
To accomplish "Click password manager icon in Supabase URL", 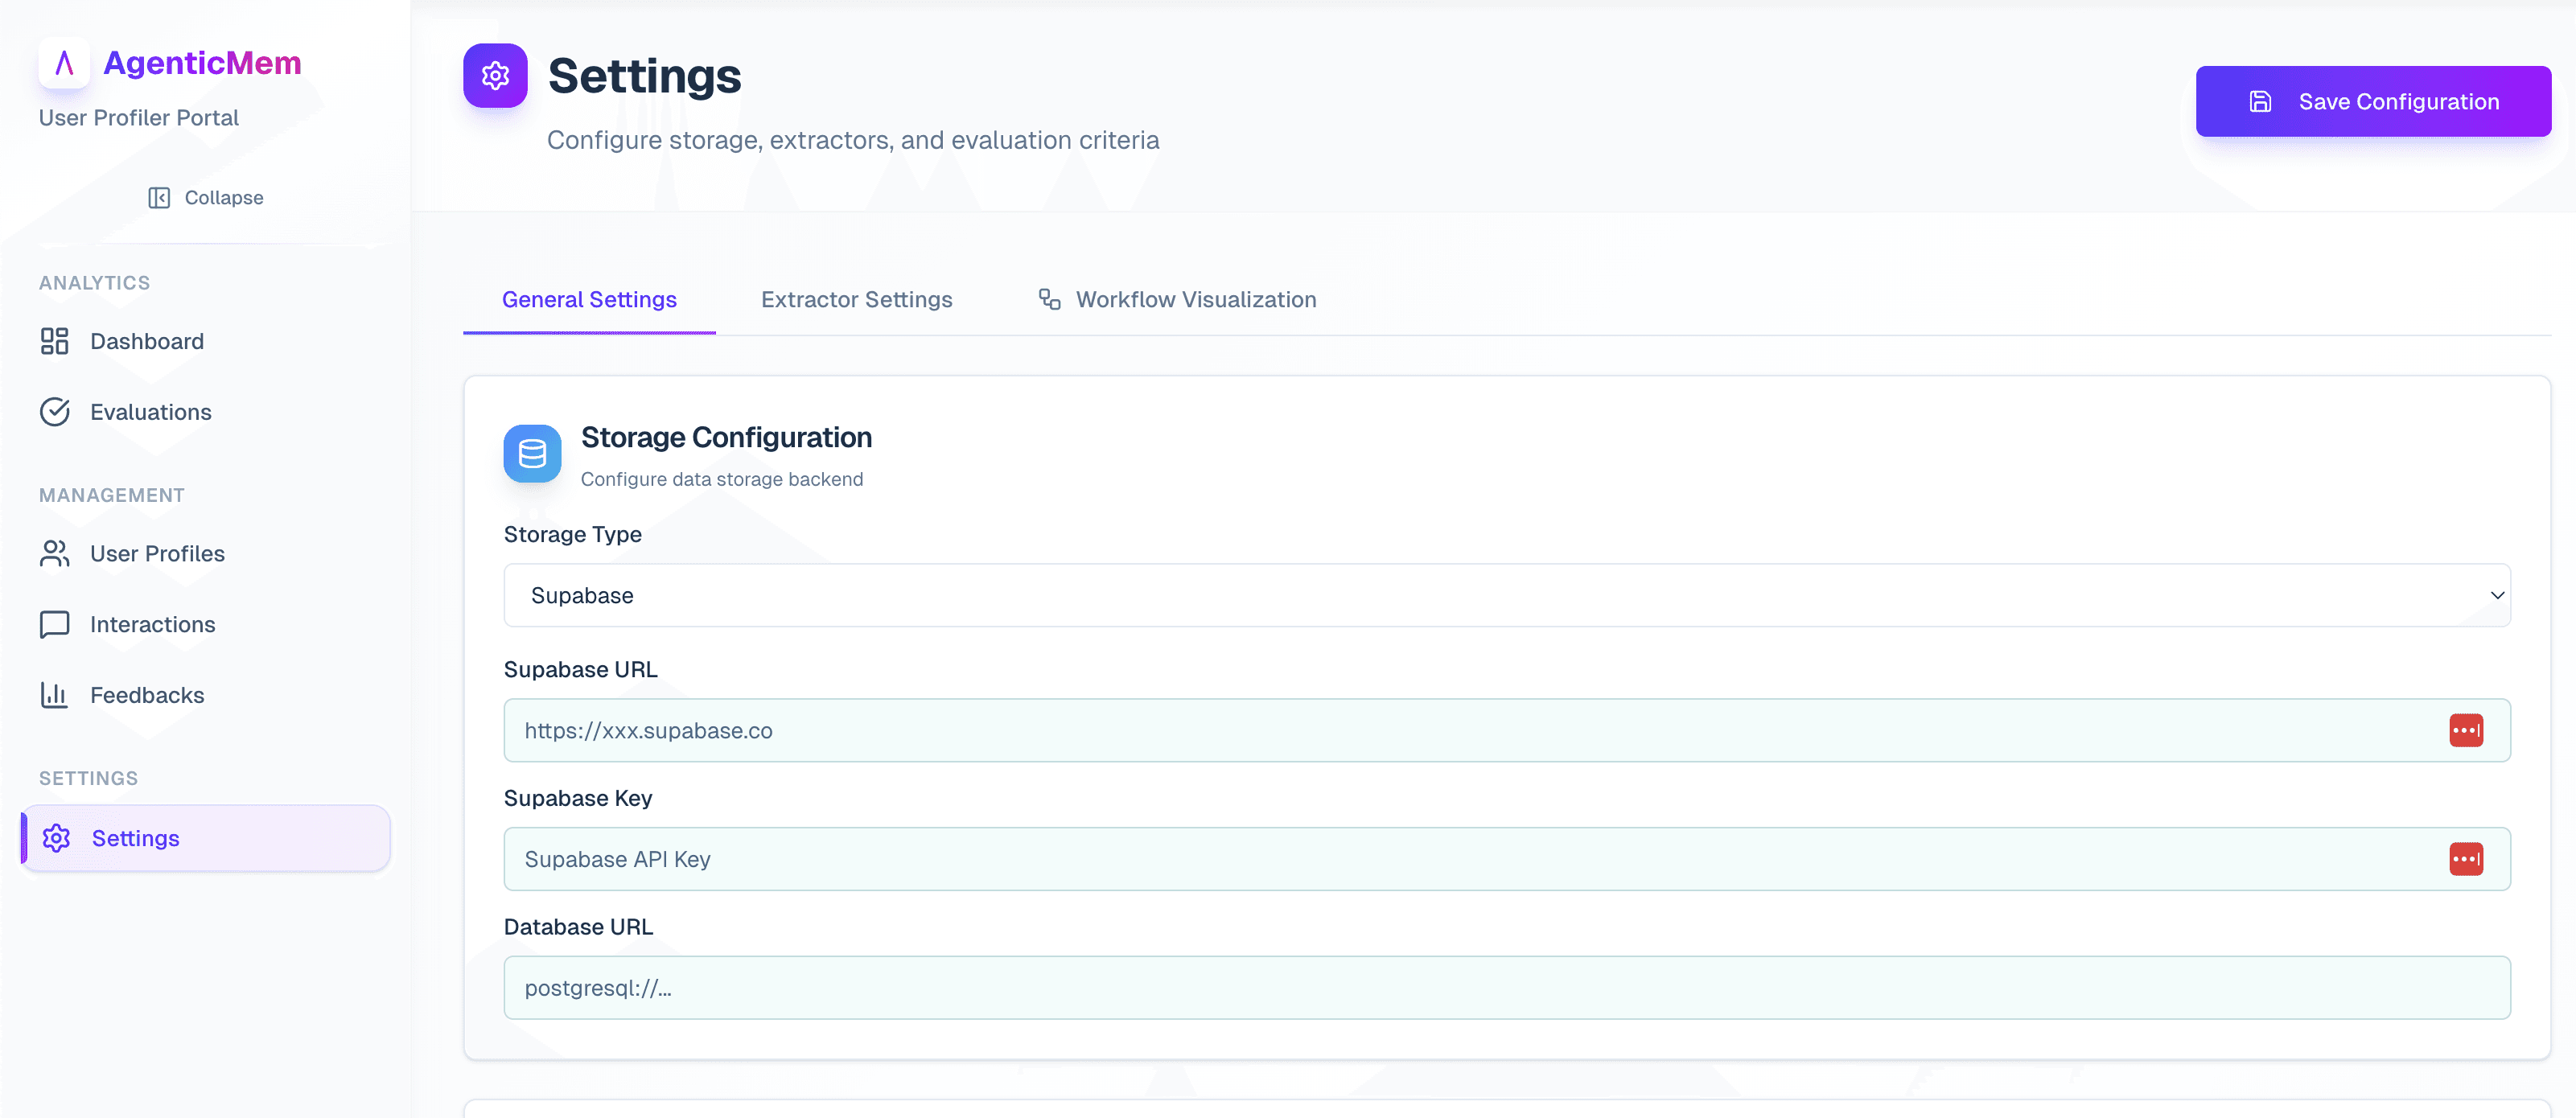I will tap(2465, 730).
